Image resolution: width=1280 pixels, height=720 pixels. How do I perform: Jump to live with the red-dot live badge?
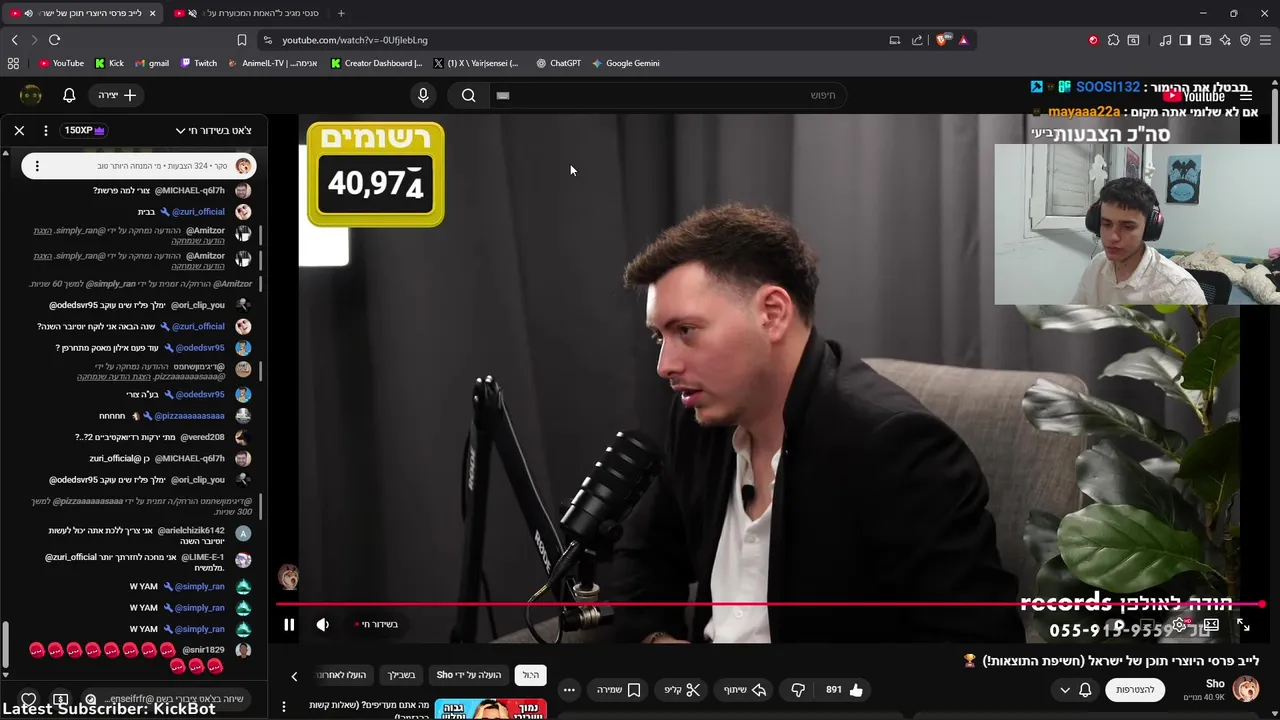[377, 624]
